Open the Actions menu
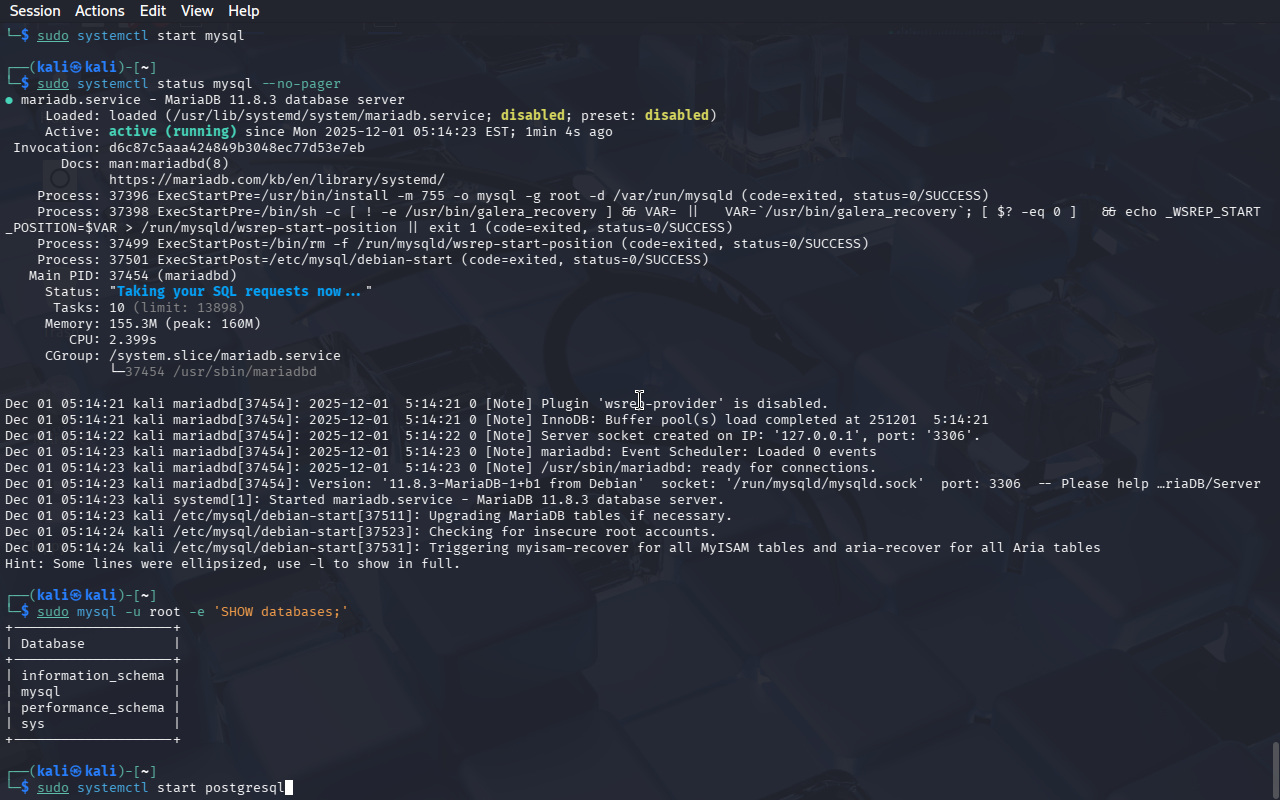Screen dimensions: 1280x800 point(100,11)
